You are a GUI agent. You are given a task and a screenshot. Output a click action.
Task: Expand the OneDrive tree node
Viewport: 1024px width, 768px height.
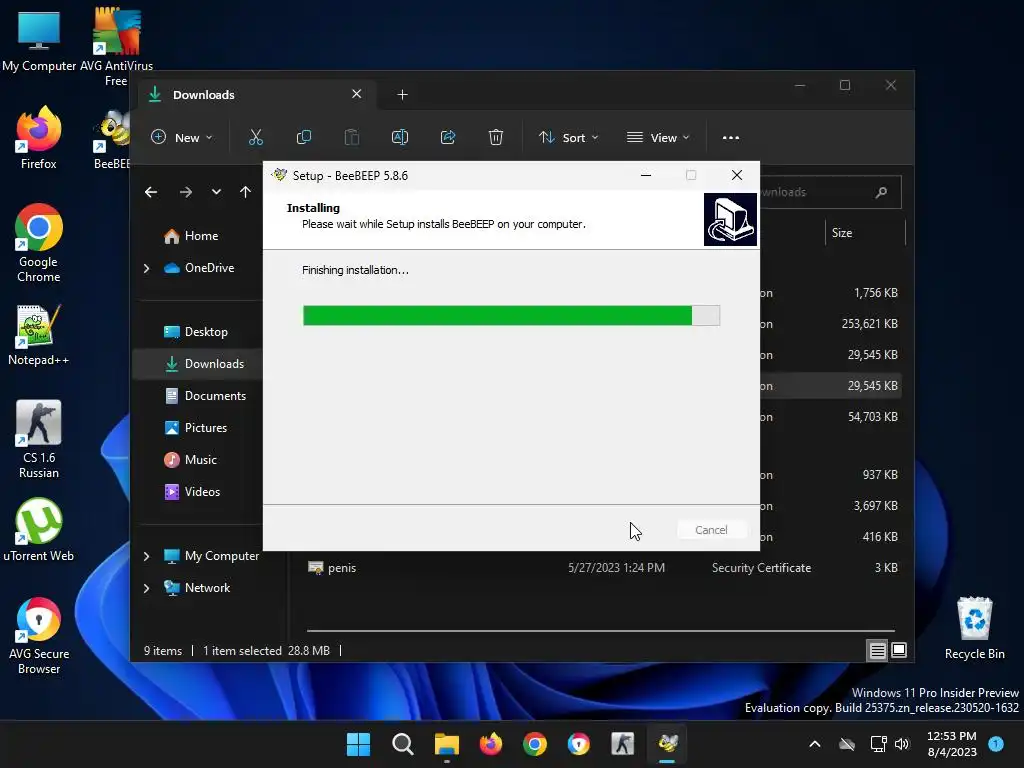pyautogui.click(x=146, y=268)
